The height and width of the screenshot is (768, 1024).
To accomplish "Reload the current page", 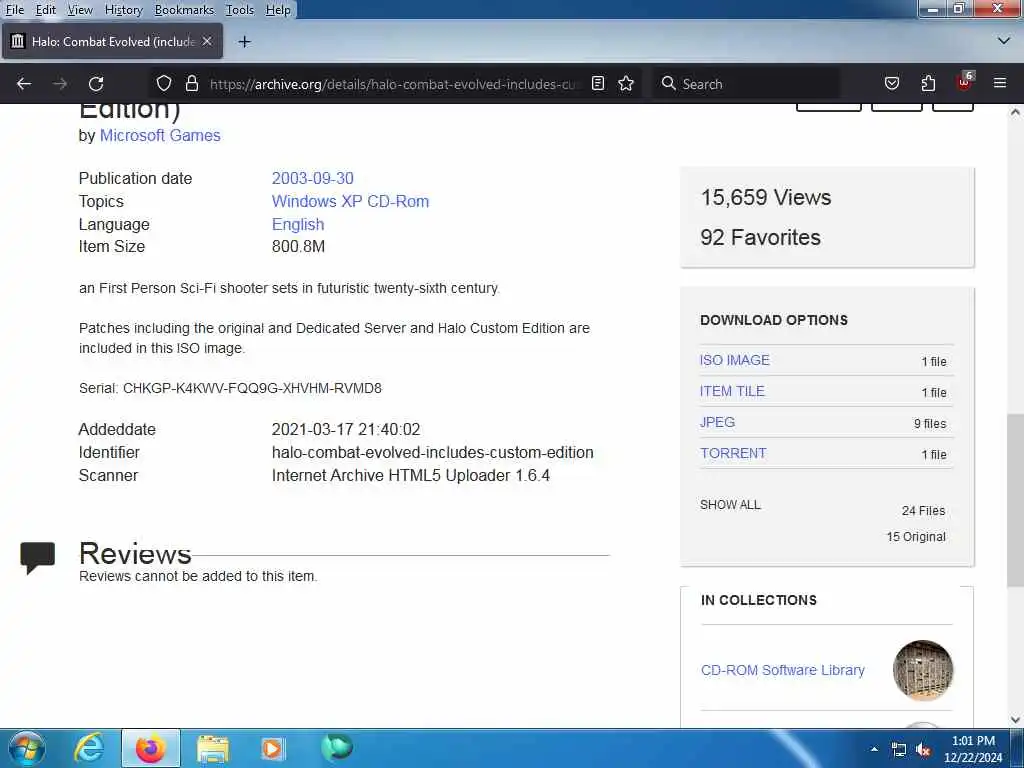I will pyautogui.click(x=96, y=84).
